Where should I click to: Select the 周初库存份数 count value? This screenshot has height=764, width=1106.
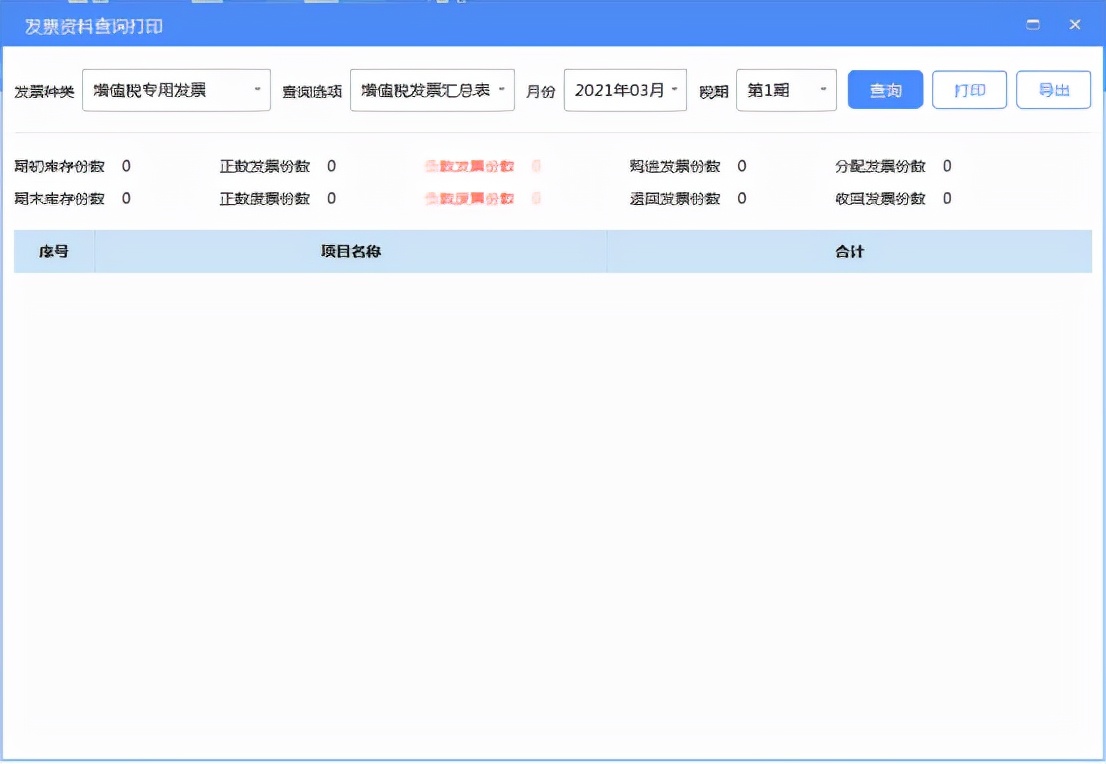point(124,166)
